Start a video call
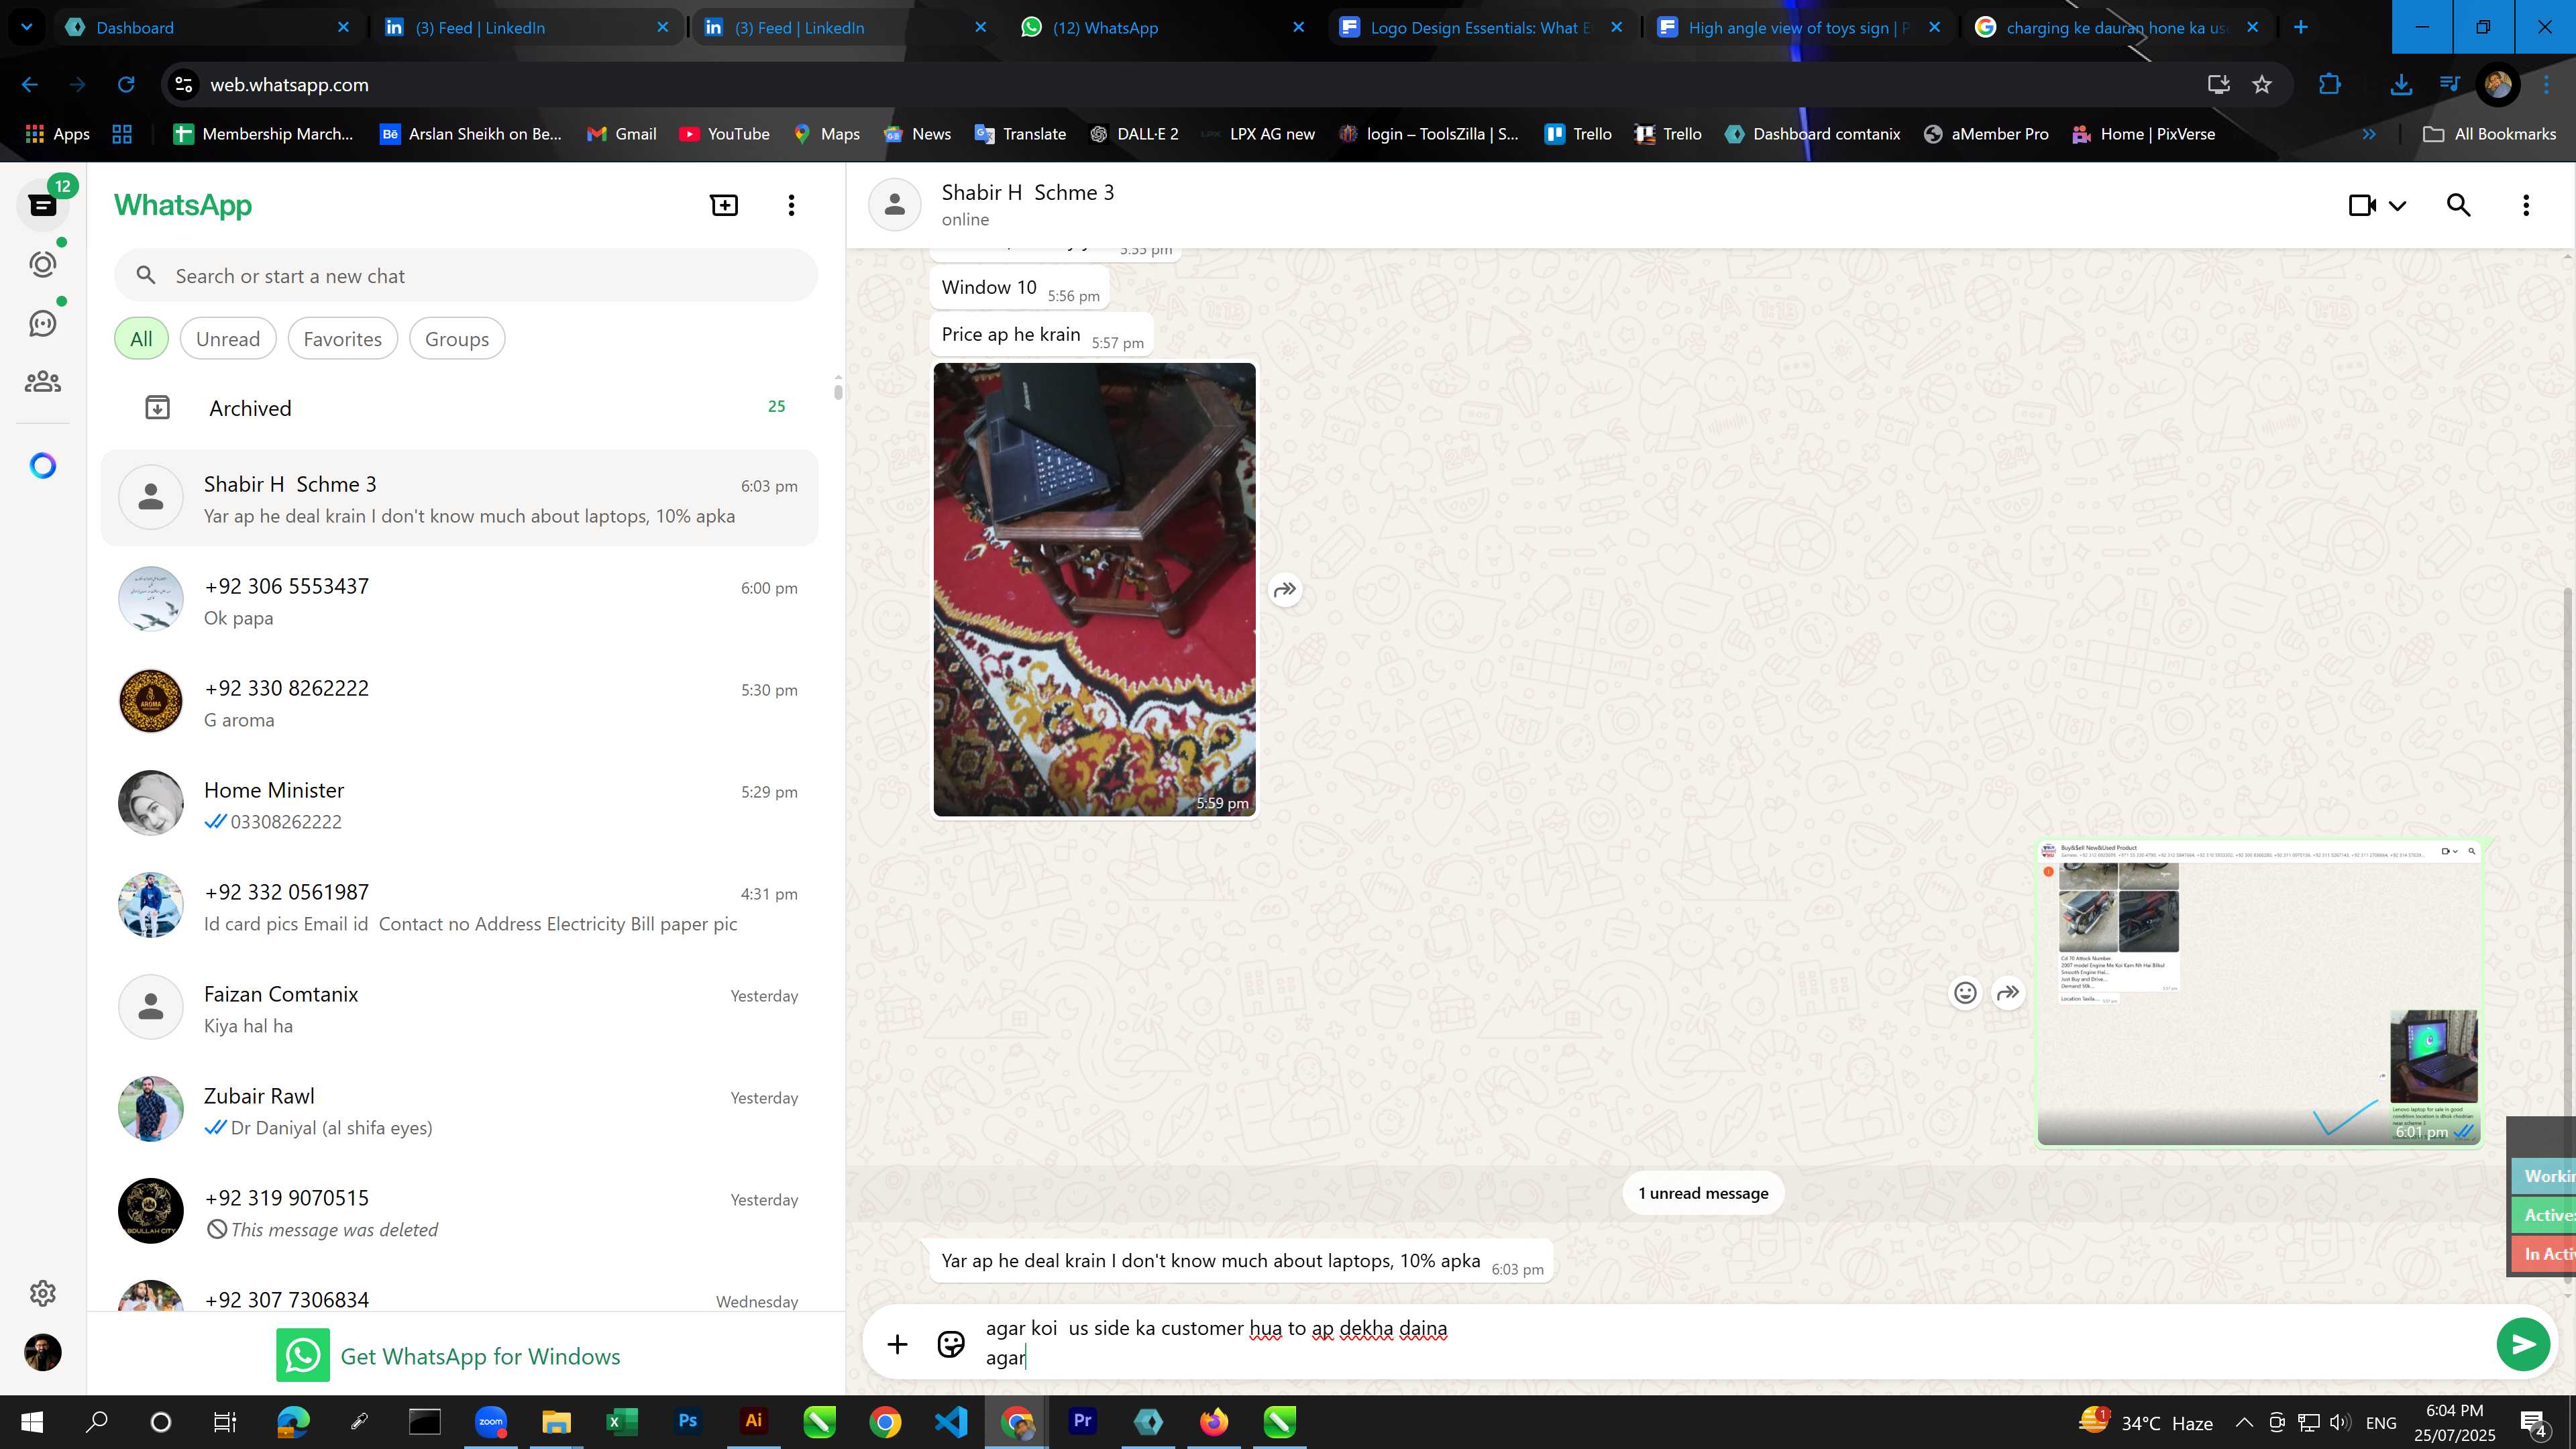The width and height of the screenshot is (2576, 1449). [x=2362, y=205]
